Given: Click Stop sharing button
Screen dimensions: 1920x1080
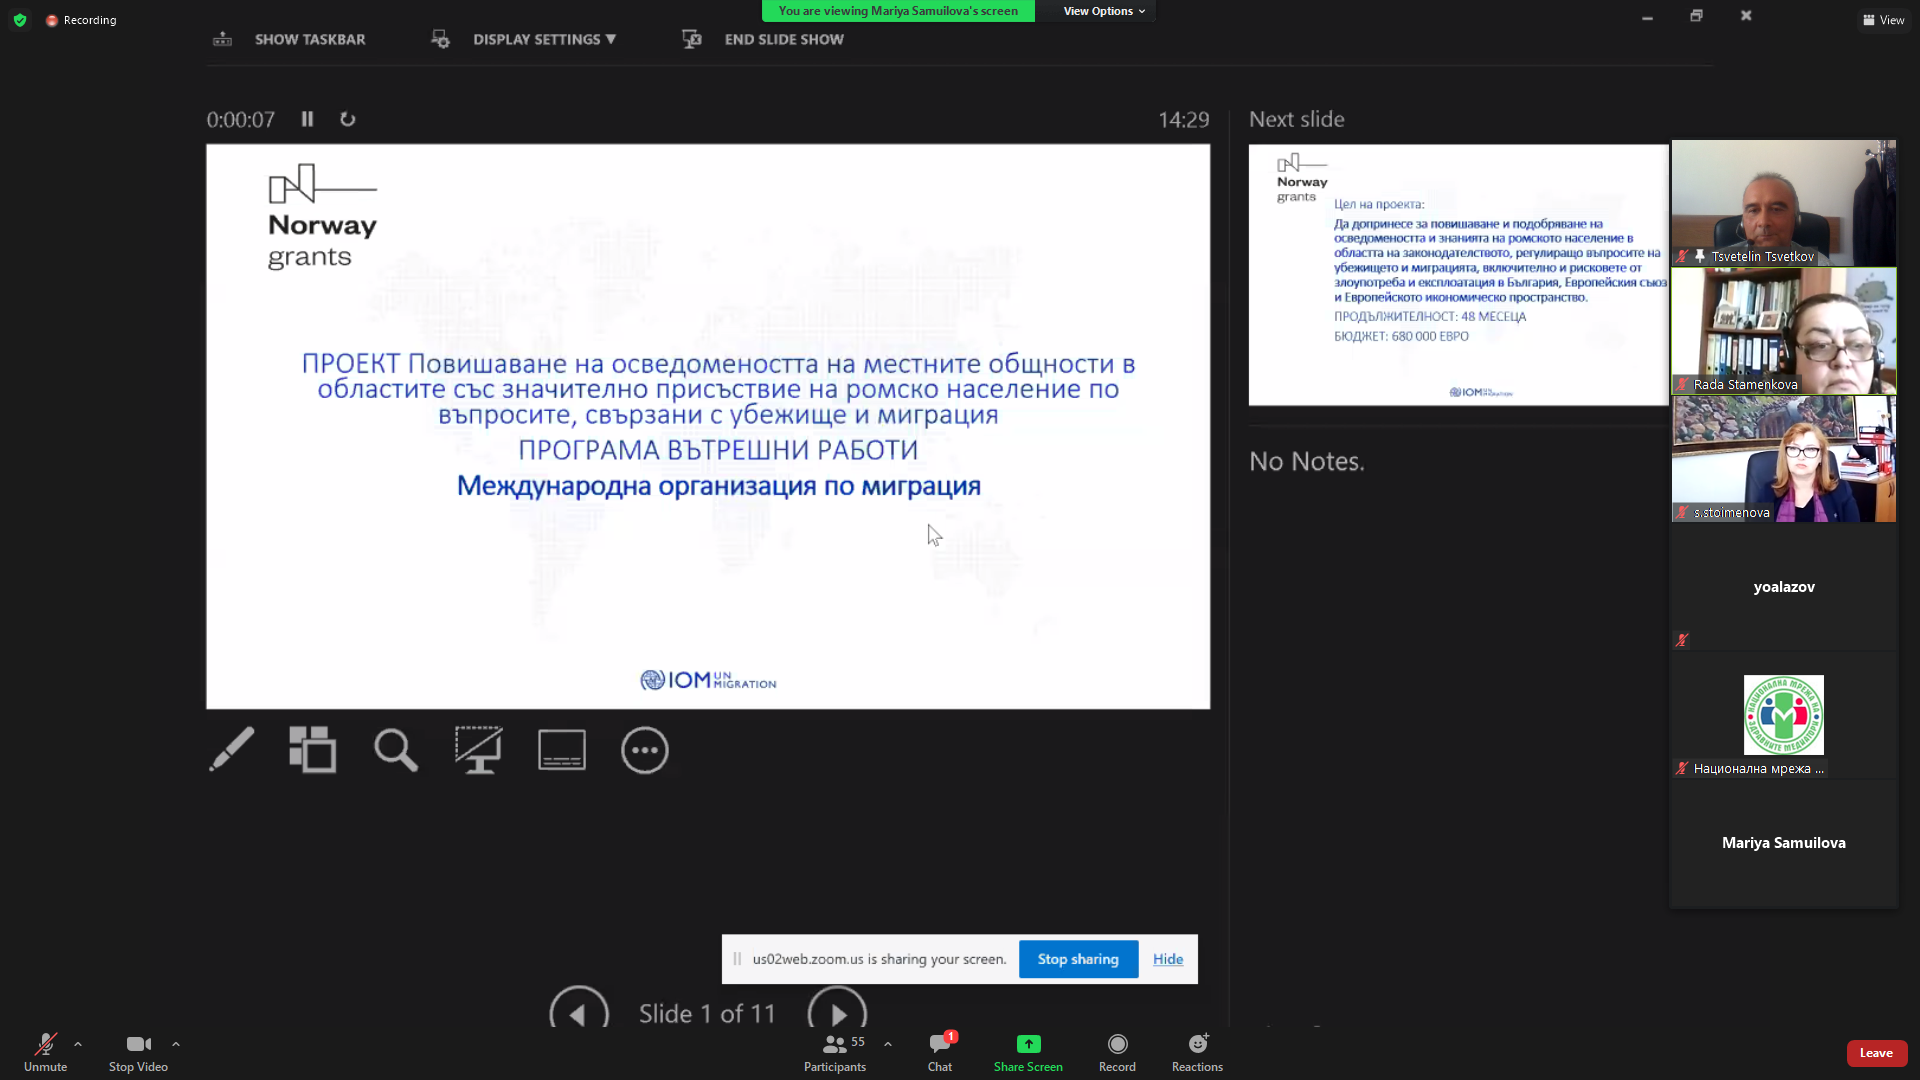Looking at the screenshot, I should coord(1078,959).
